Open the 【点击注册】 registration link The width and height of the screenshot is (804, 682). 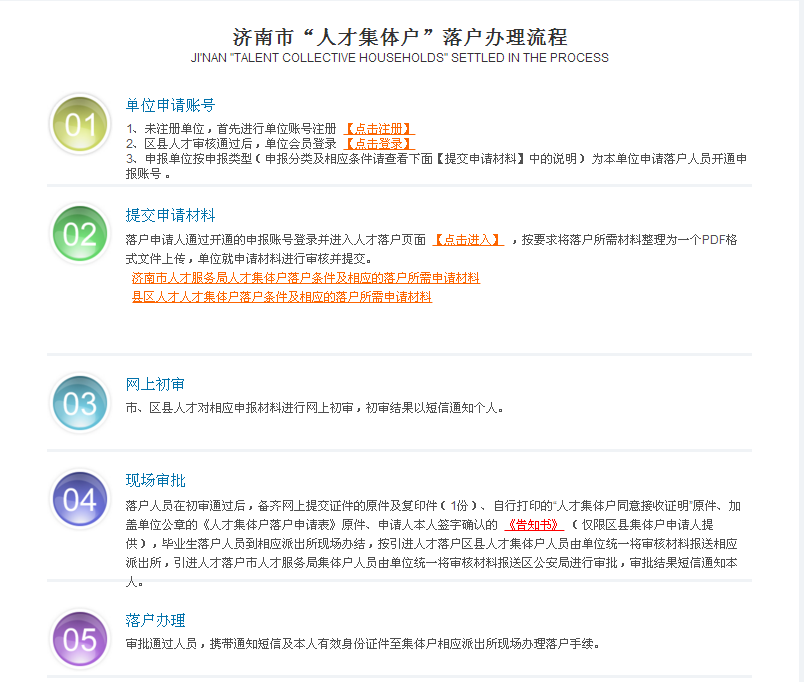pos(377,127)
